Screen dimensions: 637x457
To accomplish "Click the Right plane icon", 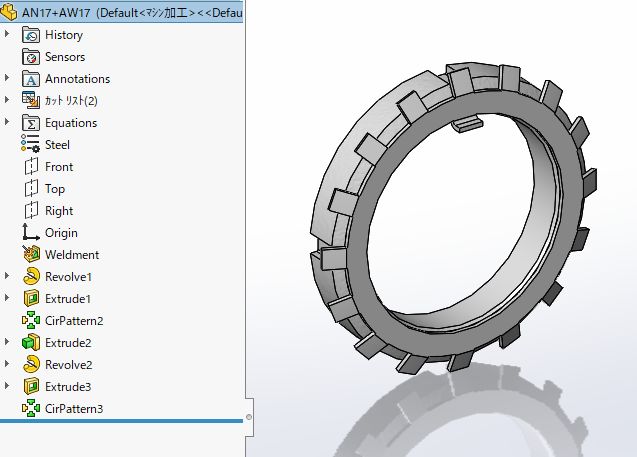I will coord(31,210).
